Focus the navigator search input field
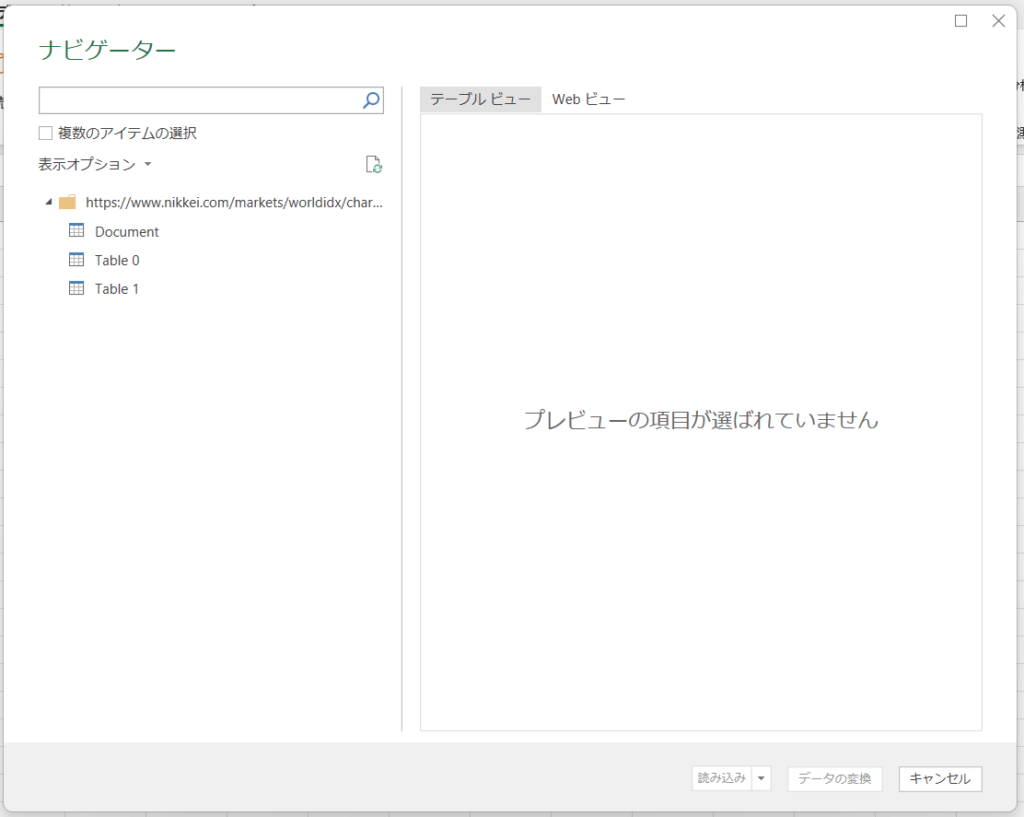The height and width of the screenshot is (817, 1024). click(199, 100)
